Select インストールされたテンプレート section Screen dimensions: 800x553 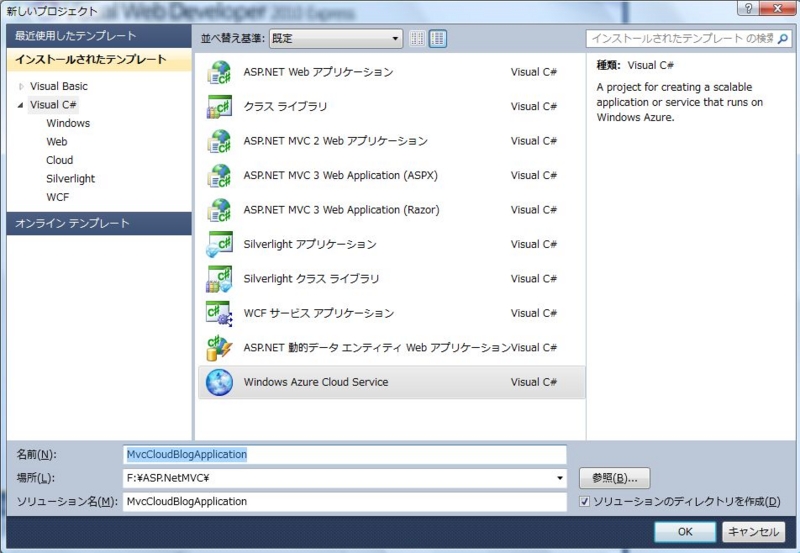[99, 60]
